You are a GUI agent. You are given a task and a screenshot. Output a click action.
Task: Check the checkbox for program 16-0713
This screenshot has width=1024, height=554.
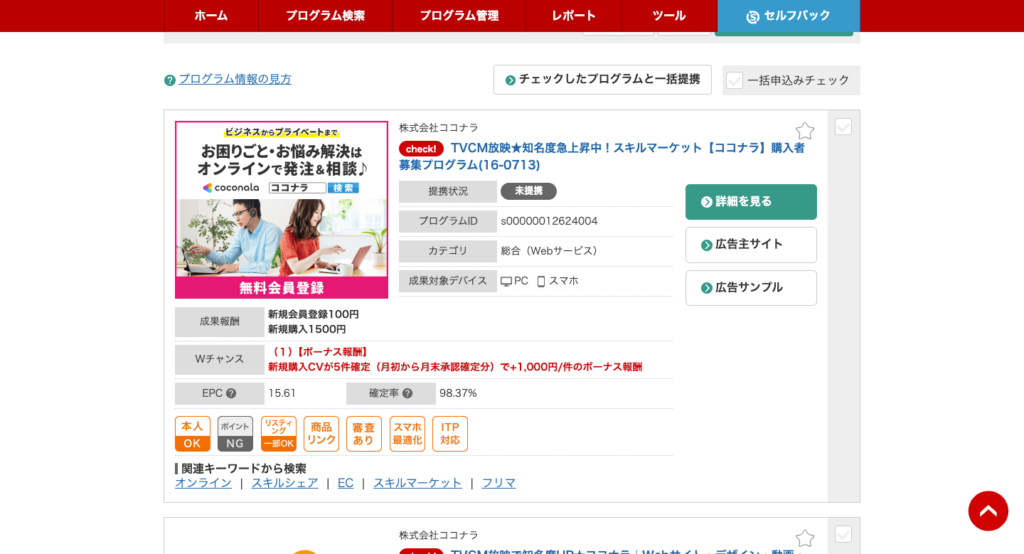click(843, 127)
